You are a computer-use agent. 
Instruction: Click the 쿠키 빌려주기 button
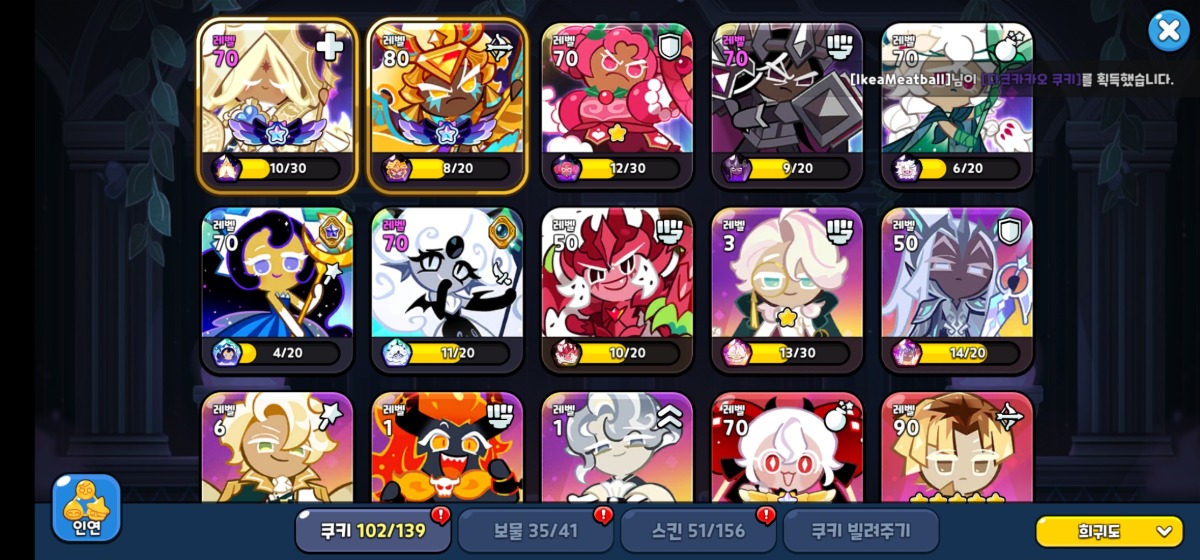[861, 530]
